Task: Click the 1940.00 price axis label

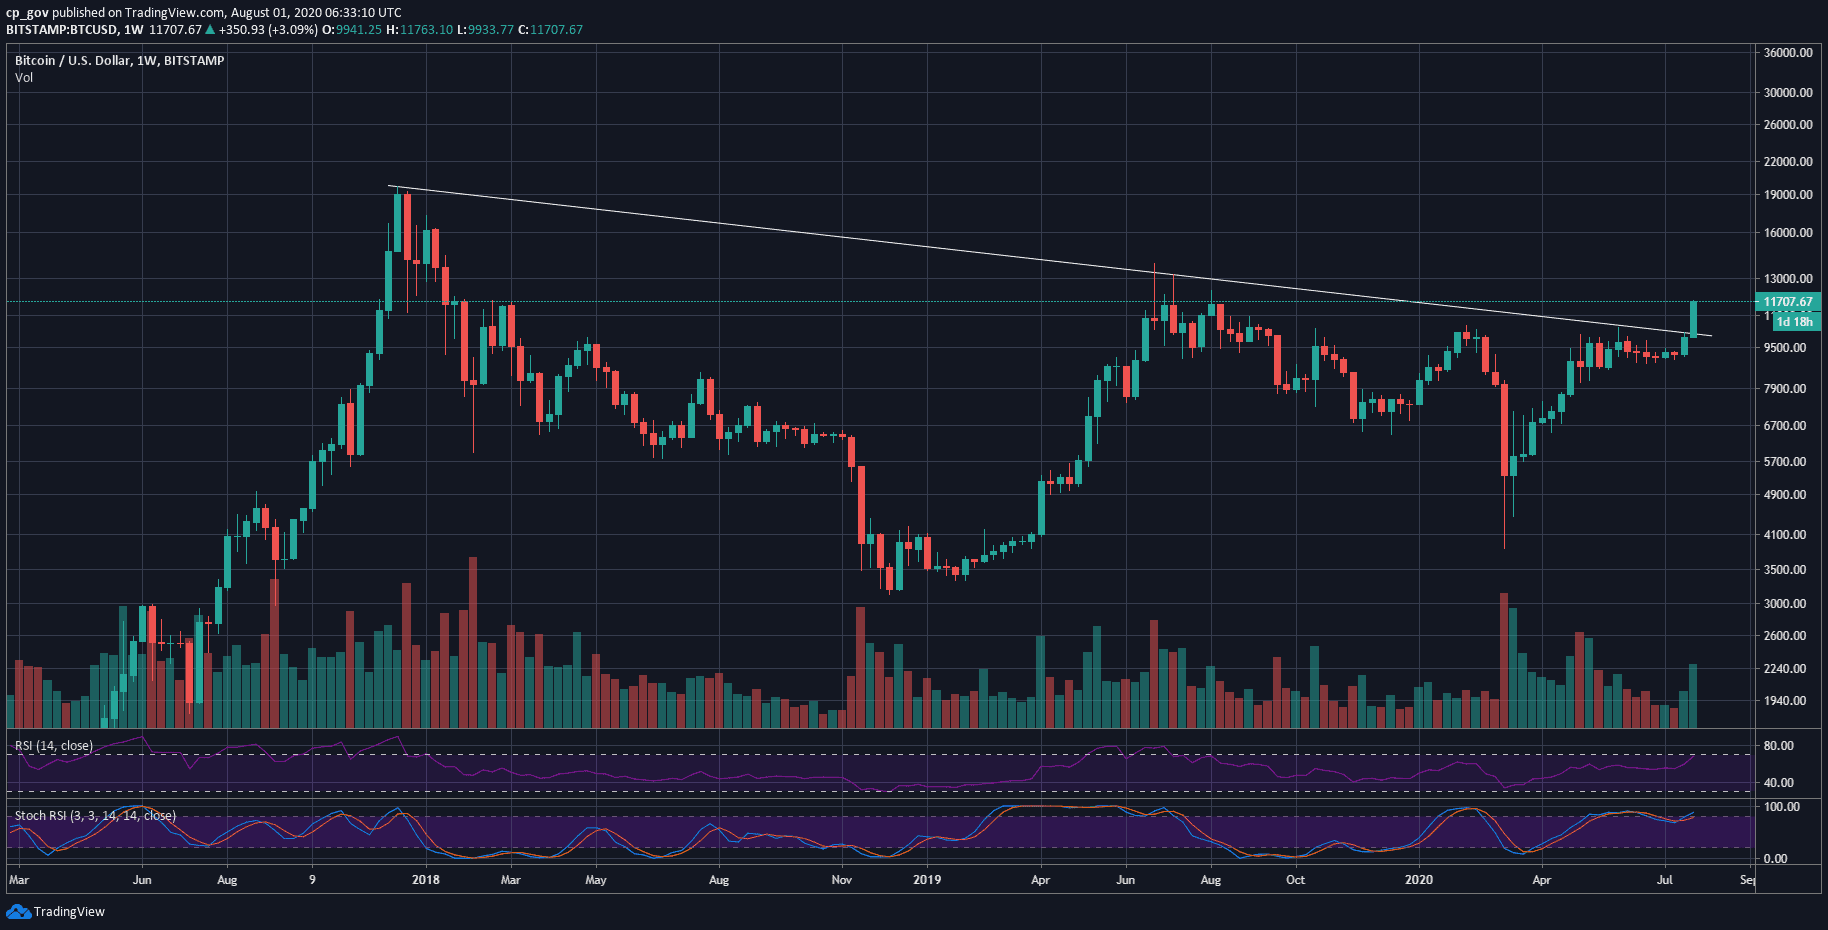Action: pos(1785,700)
